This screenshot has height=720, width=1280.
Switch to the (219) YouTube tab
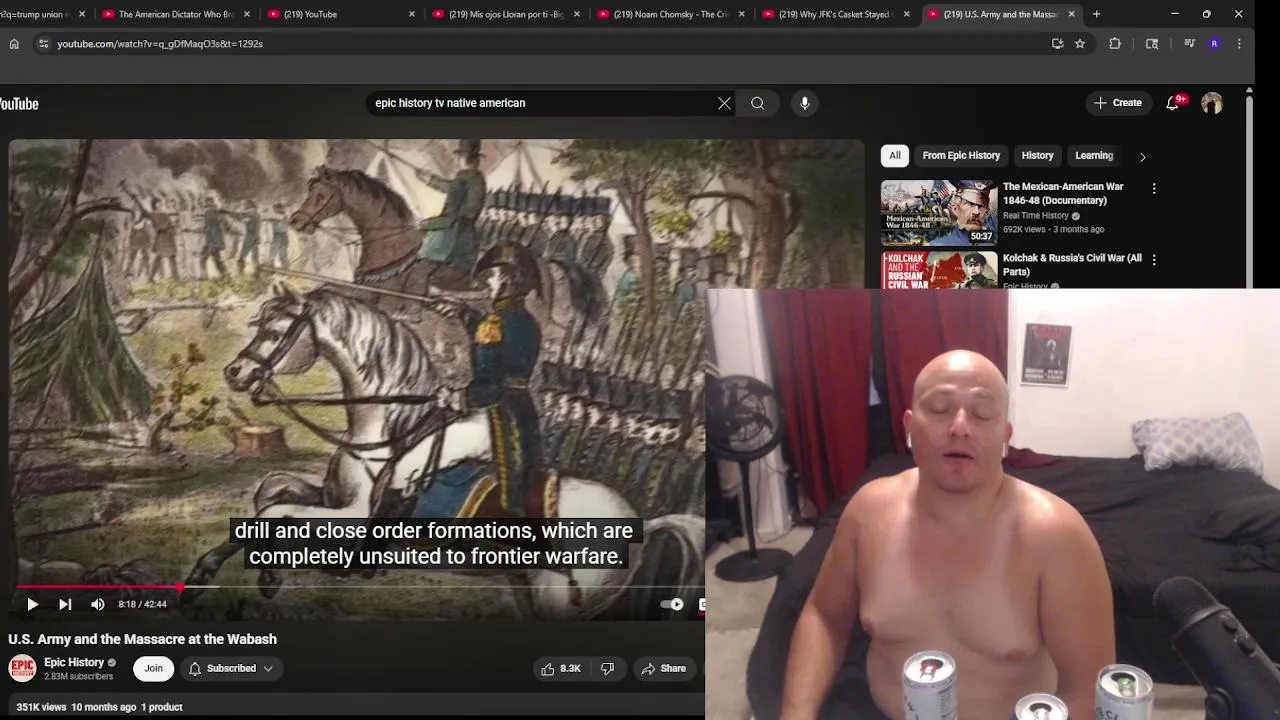coord(340,14)
